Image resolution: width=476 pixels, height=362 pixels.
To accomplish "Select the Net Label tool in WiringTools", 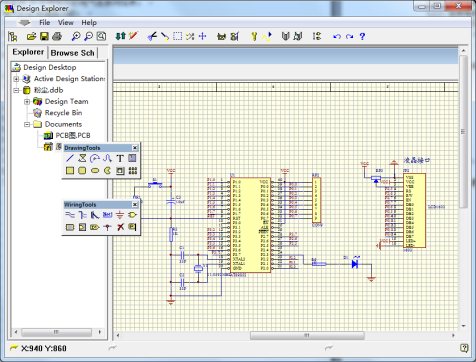I will click(x=107, y=215).
